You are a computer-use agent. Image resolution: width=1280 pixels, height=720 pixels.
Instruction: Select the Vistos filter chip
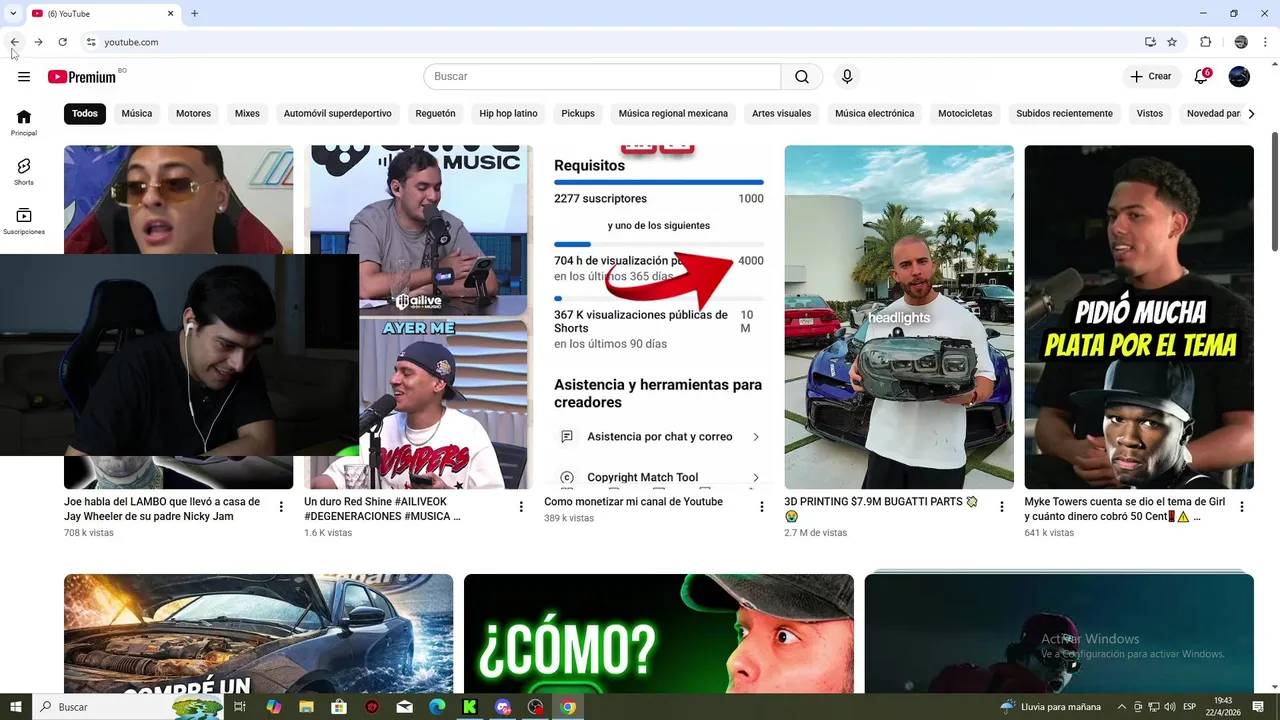tap(1150, 114)
